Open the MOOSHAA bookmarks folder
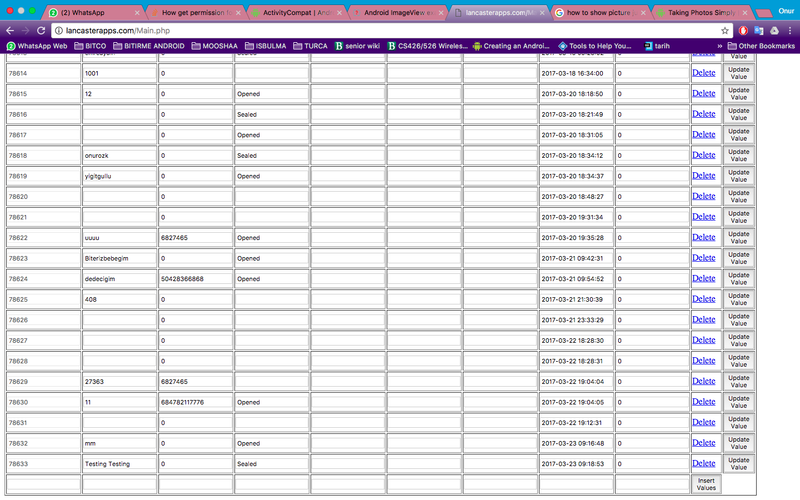 click(x=215, y=46)
